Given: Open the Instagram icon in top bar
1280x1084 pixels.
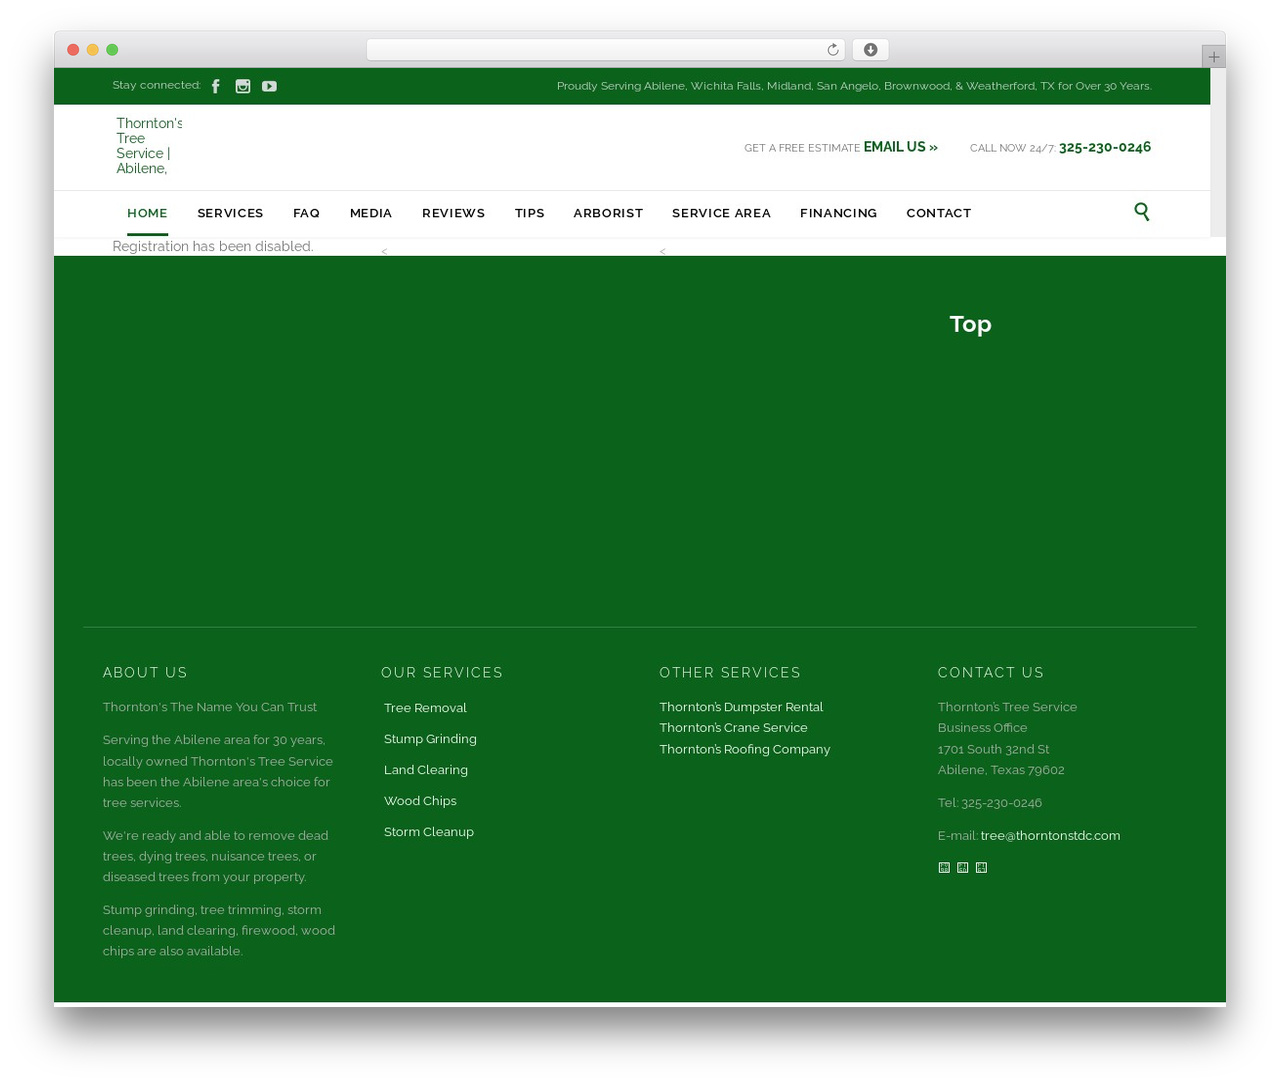Looking at the screenshot, I should 243,86.
